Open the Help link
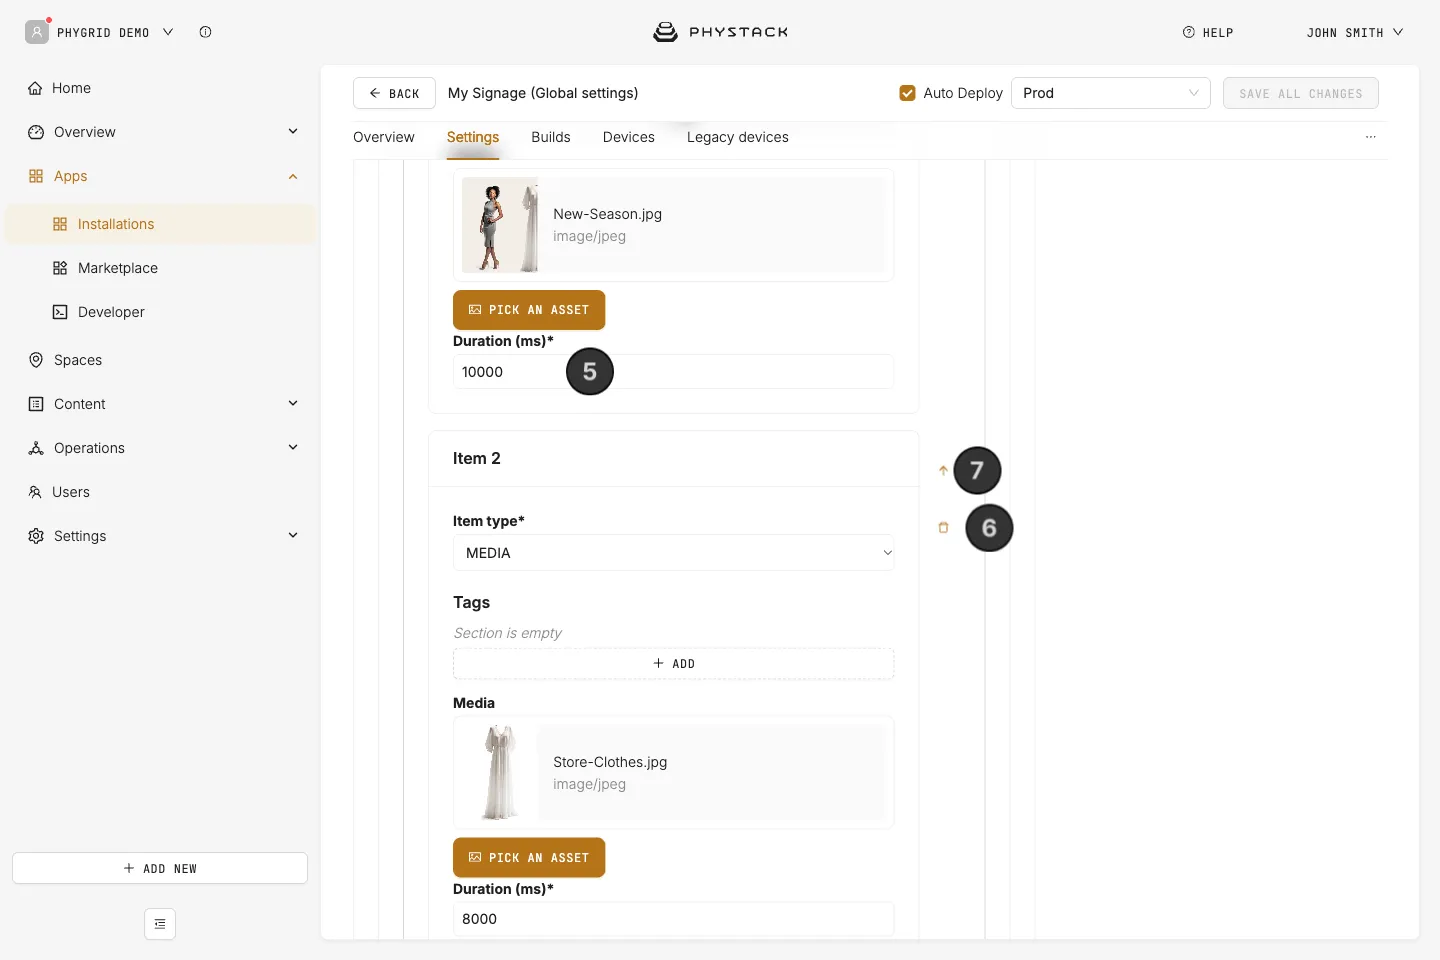 (x=1208, y=32)
